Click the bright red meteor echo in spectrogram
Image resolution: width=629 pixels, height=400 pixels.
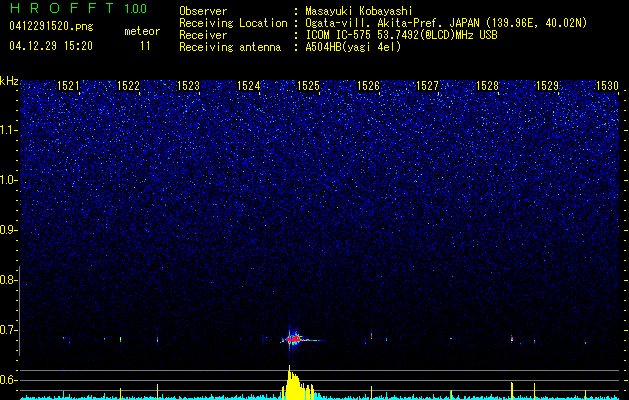pos(293,339)
